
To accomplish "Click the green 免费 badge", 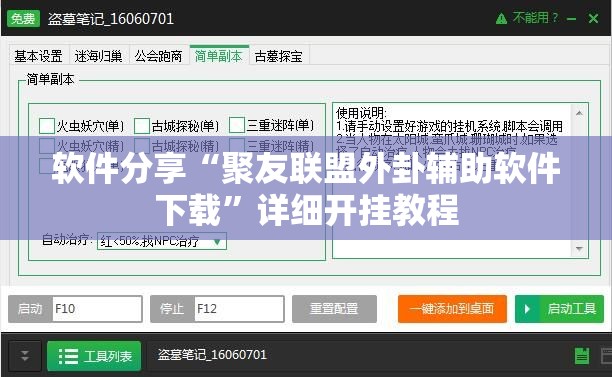I will point(23,18).
